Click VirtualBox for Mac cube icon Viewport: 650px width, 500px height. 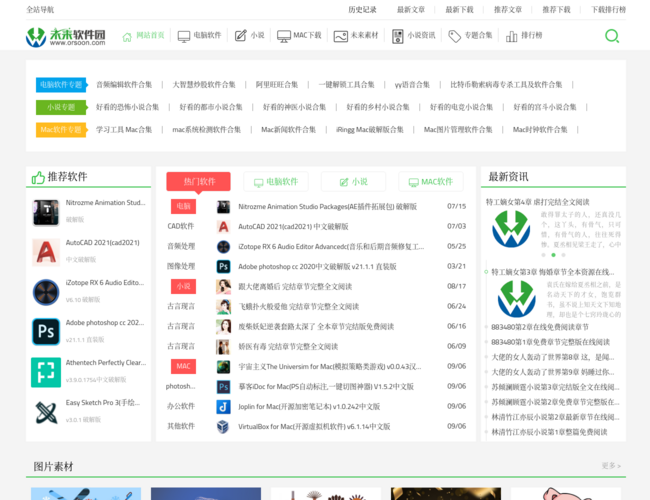[x=223, y=427]
